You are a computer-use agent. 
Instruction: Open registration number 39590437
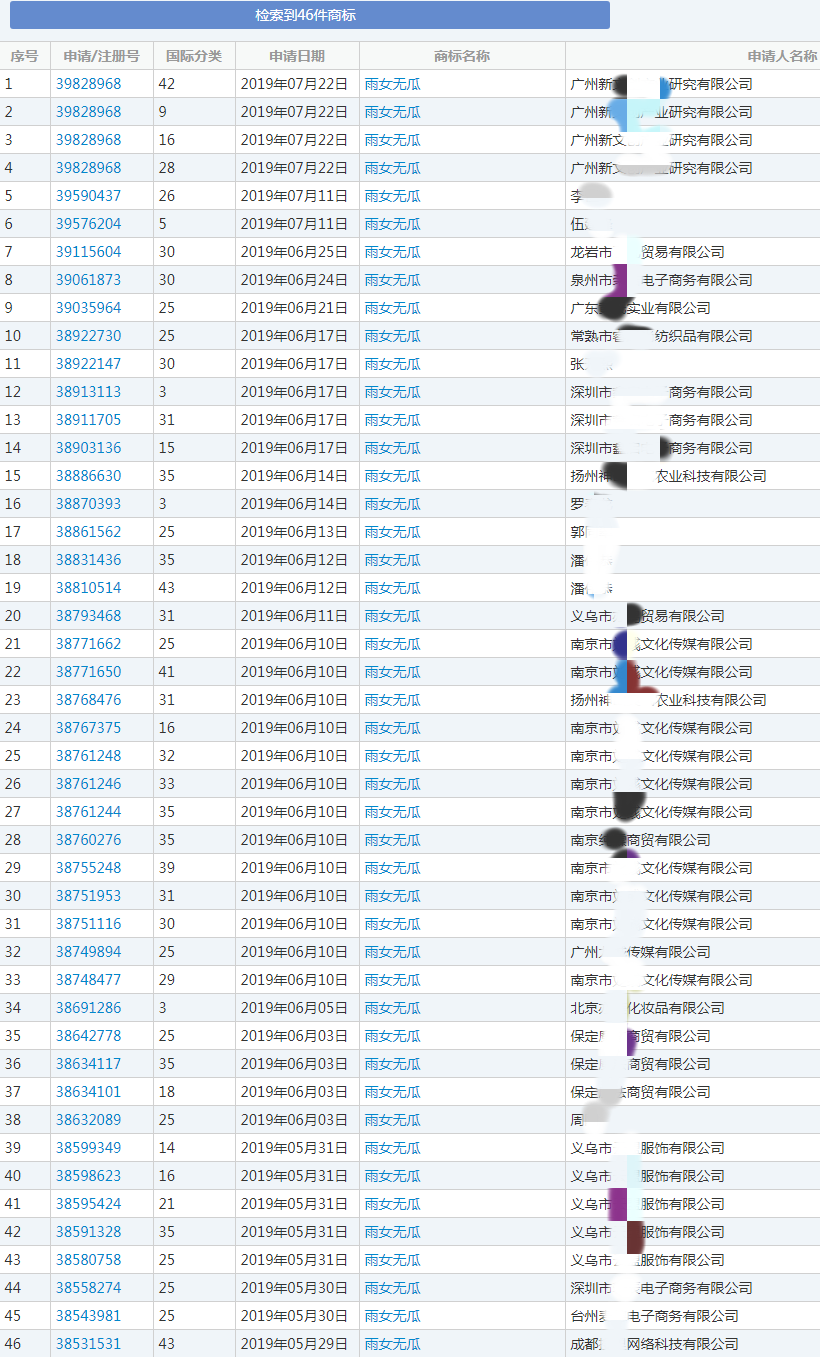(88, 196)
